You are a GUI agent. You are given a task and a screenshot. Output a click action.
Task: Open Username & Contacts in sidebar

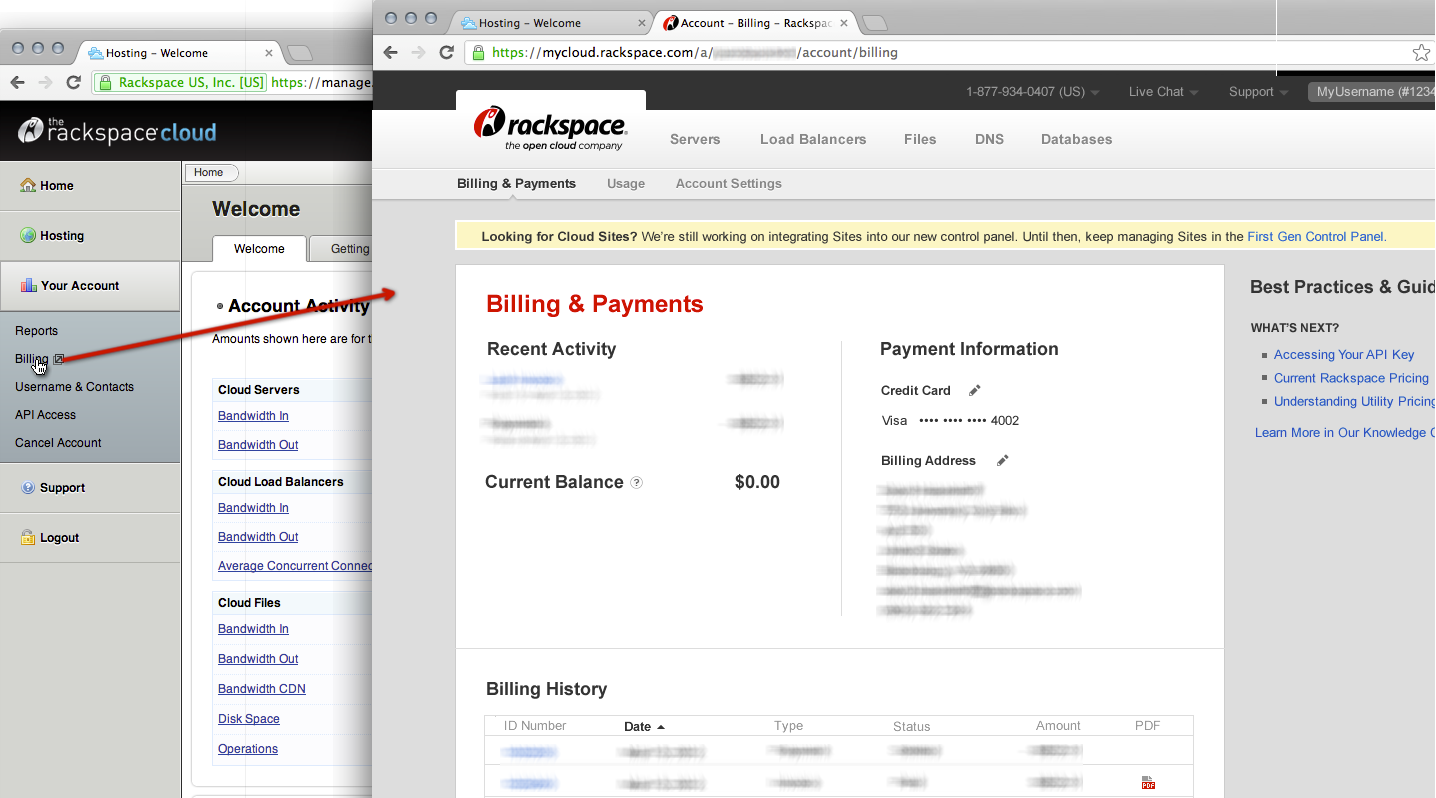(x=74, y=387)
